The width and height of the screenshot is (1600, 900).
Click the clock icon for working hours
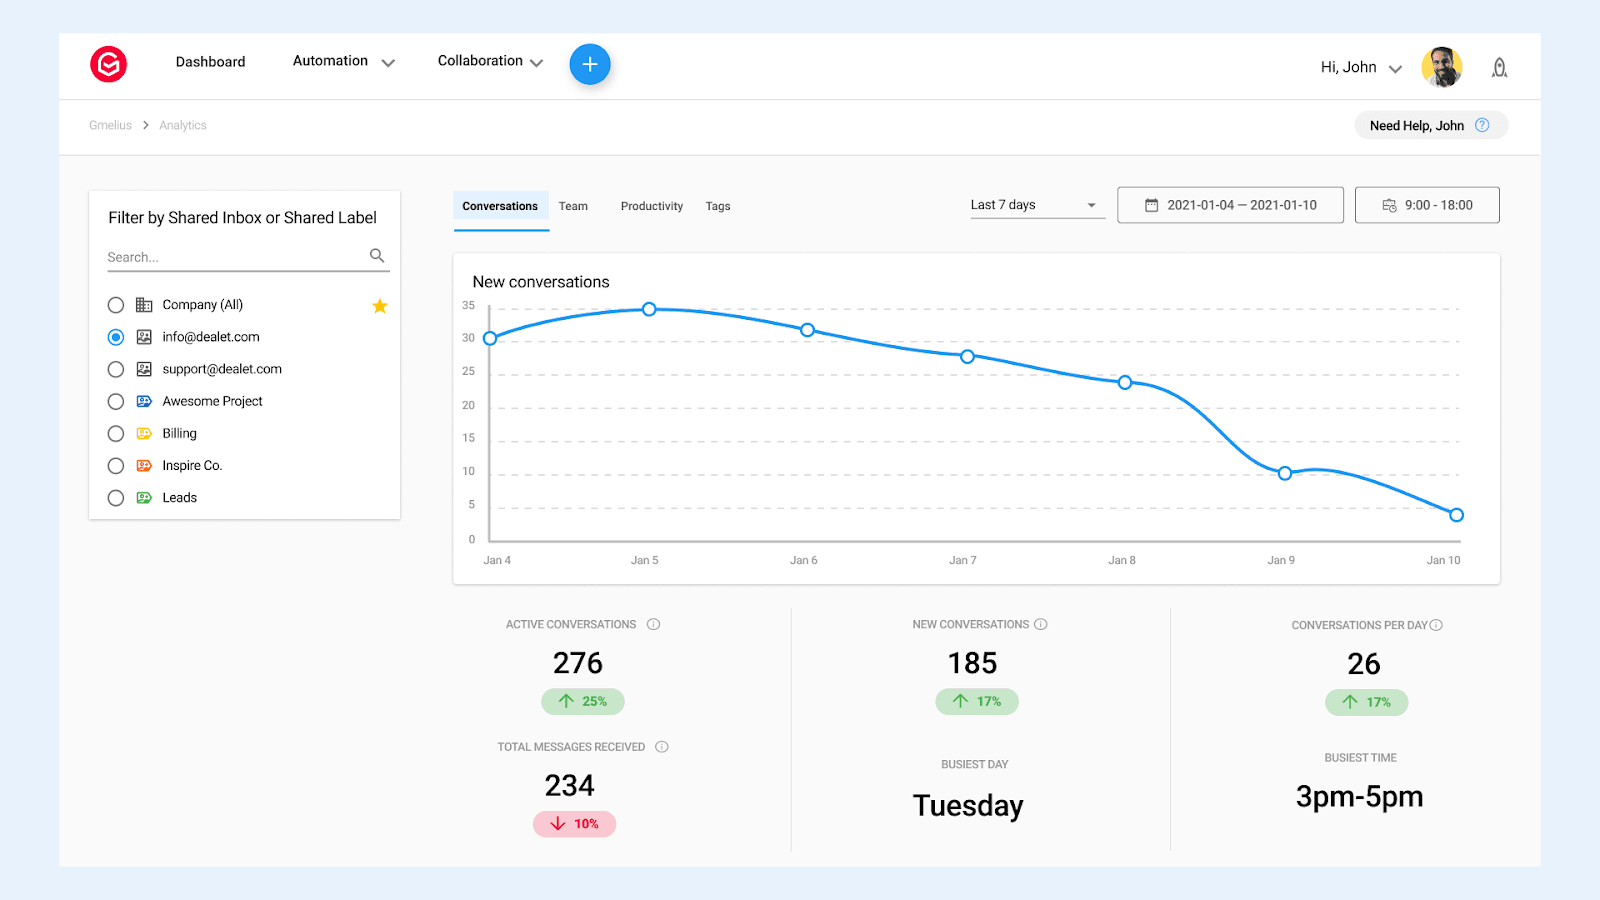coord(1390,204)
